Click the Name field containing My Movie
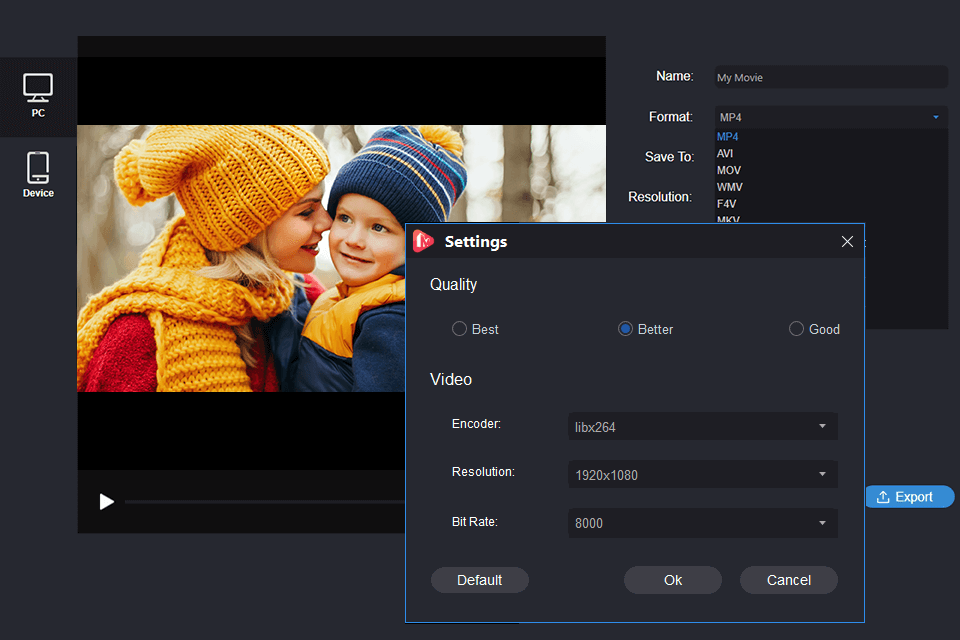This screenshot has width=960, height=640. [830, 77]
